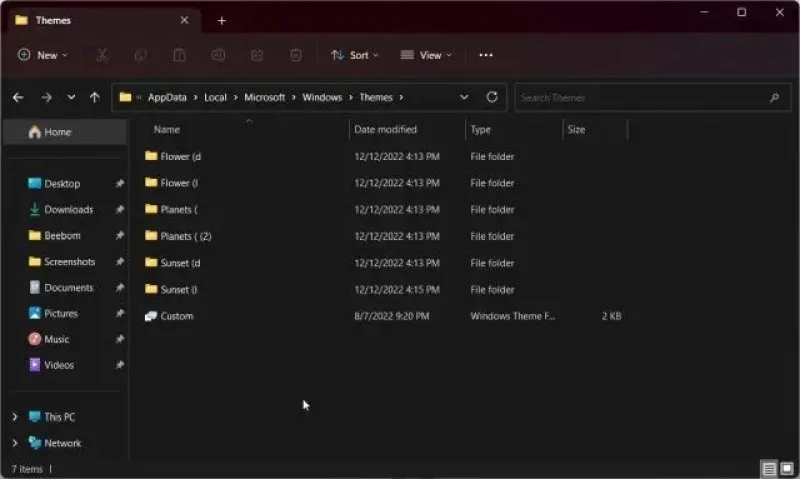Open the View layout dropdown
This screenshot has height=479, width=800.
tap(427, 55)
